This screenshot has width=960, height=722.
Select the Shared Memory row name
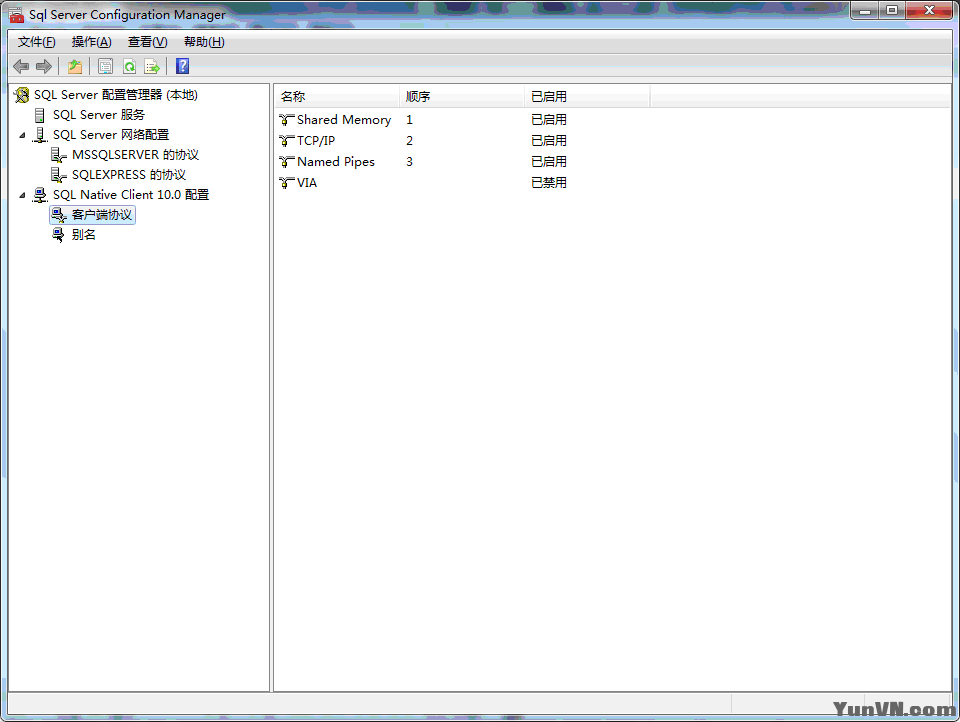(x=343, y=120)
